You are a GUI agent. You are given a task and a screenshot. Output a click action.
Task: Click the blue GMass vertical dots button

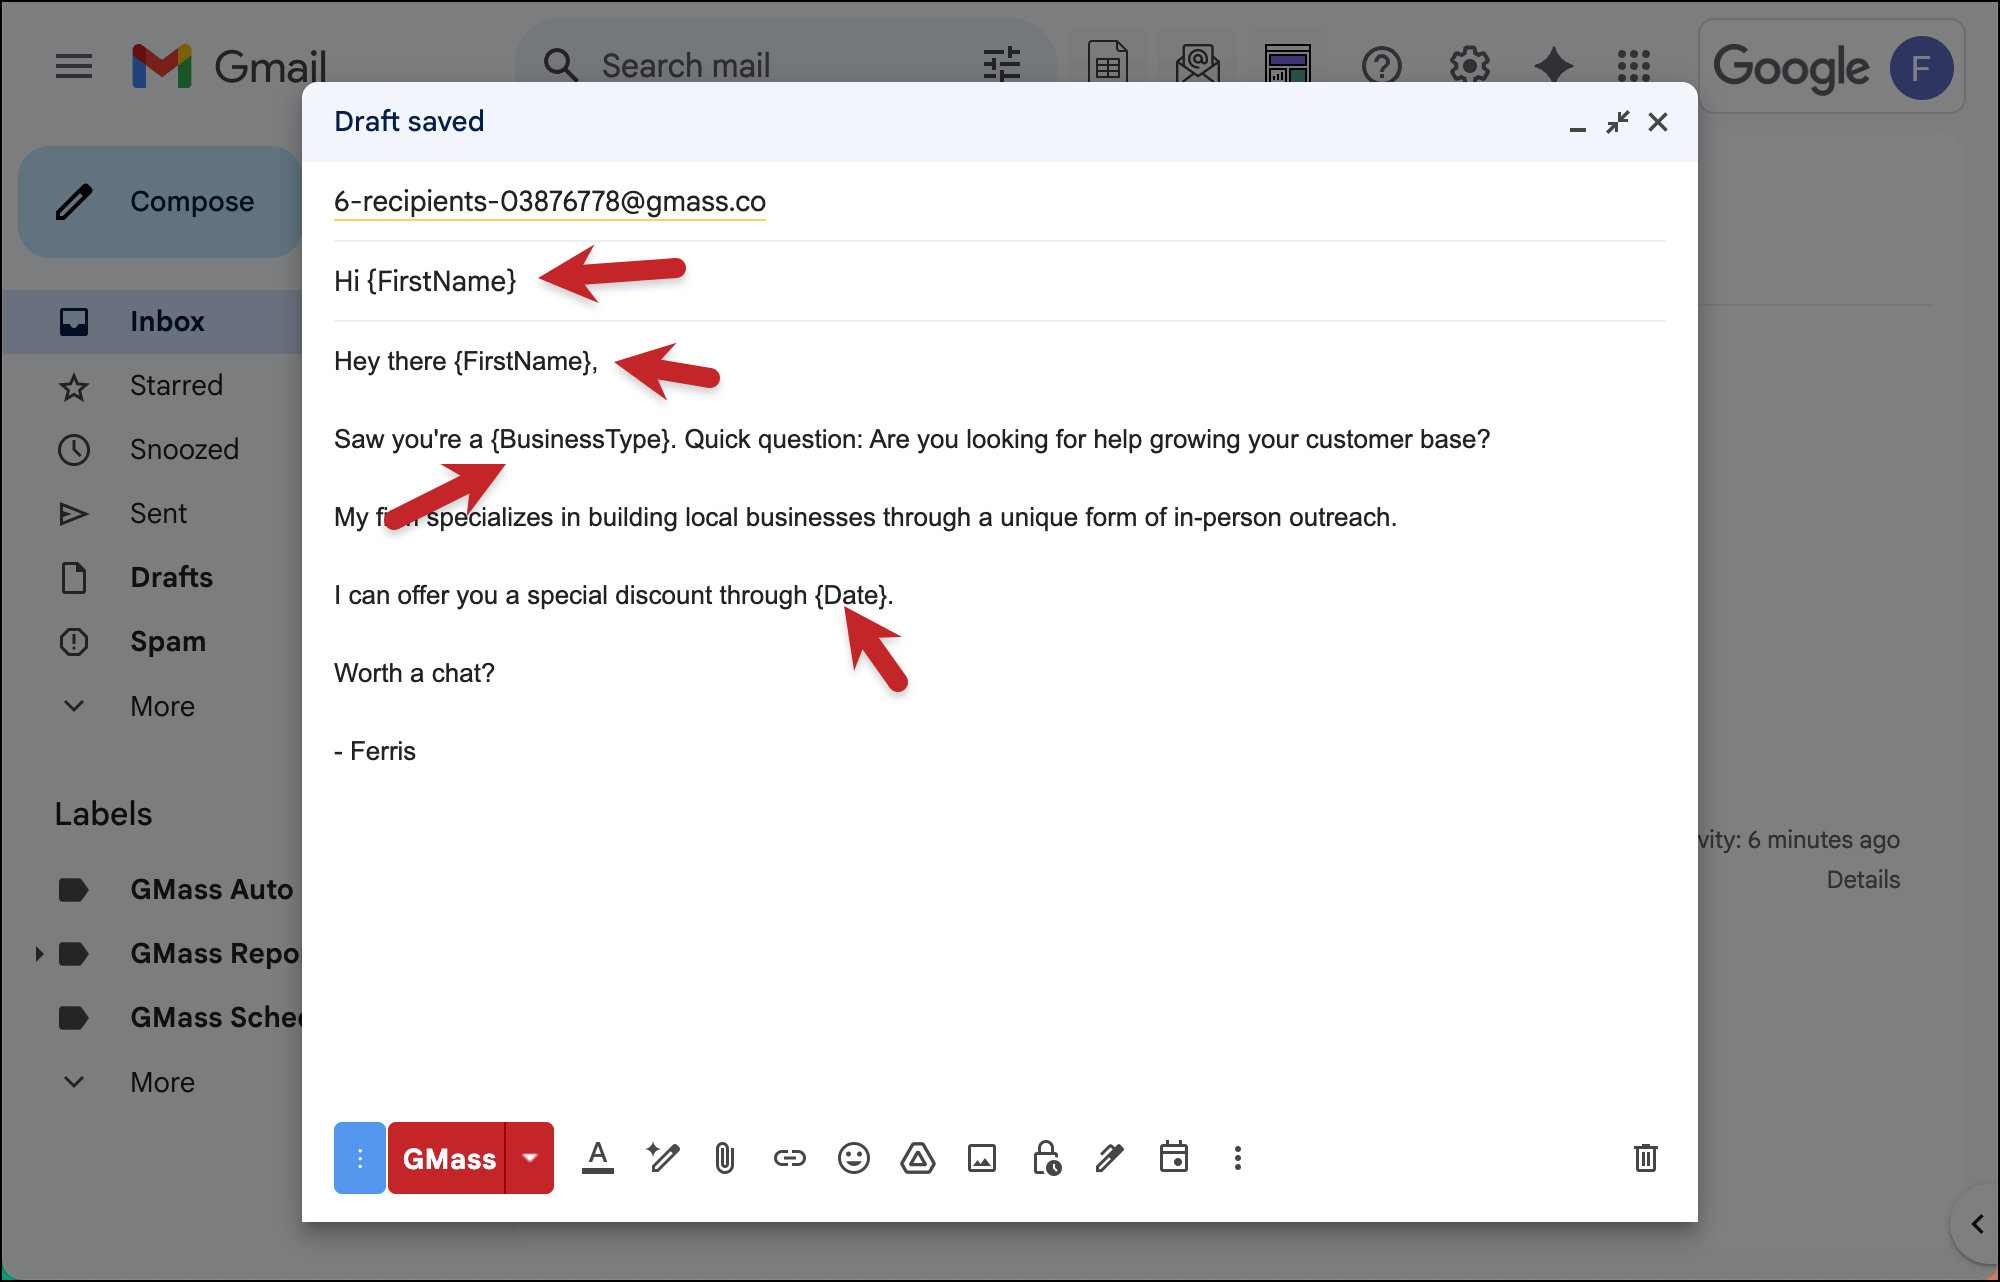point(360,1158)
